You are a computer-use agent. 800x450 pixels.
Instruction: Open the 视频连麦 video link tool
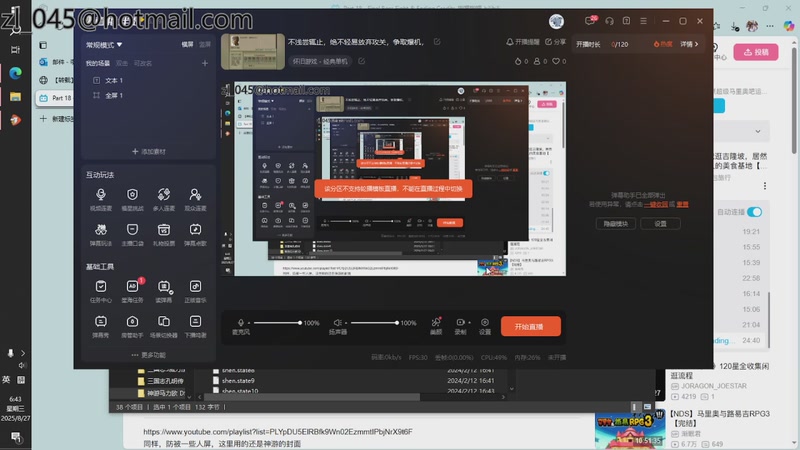(x=101, y=198)
